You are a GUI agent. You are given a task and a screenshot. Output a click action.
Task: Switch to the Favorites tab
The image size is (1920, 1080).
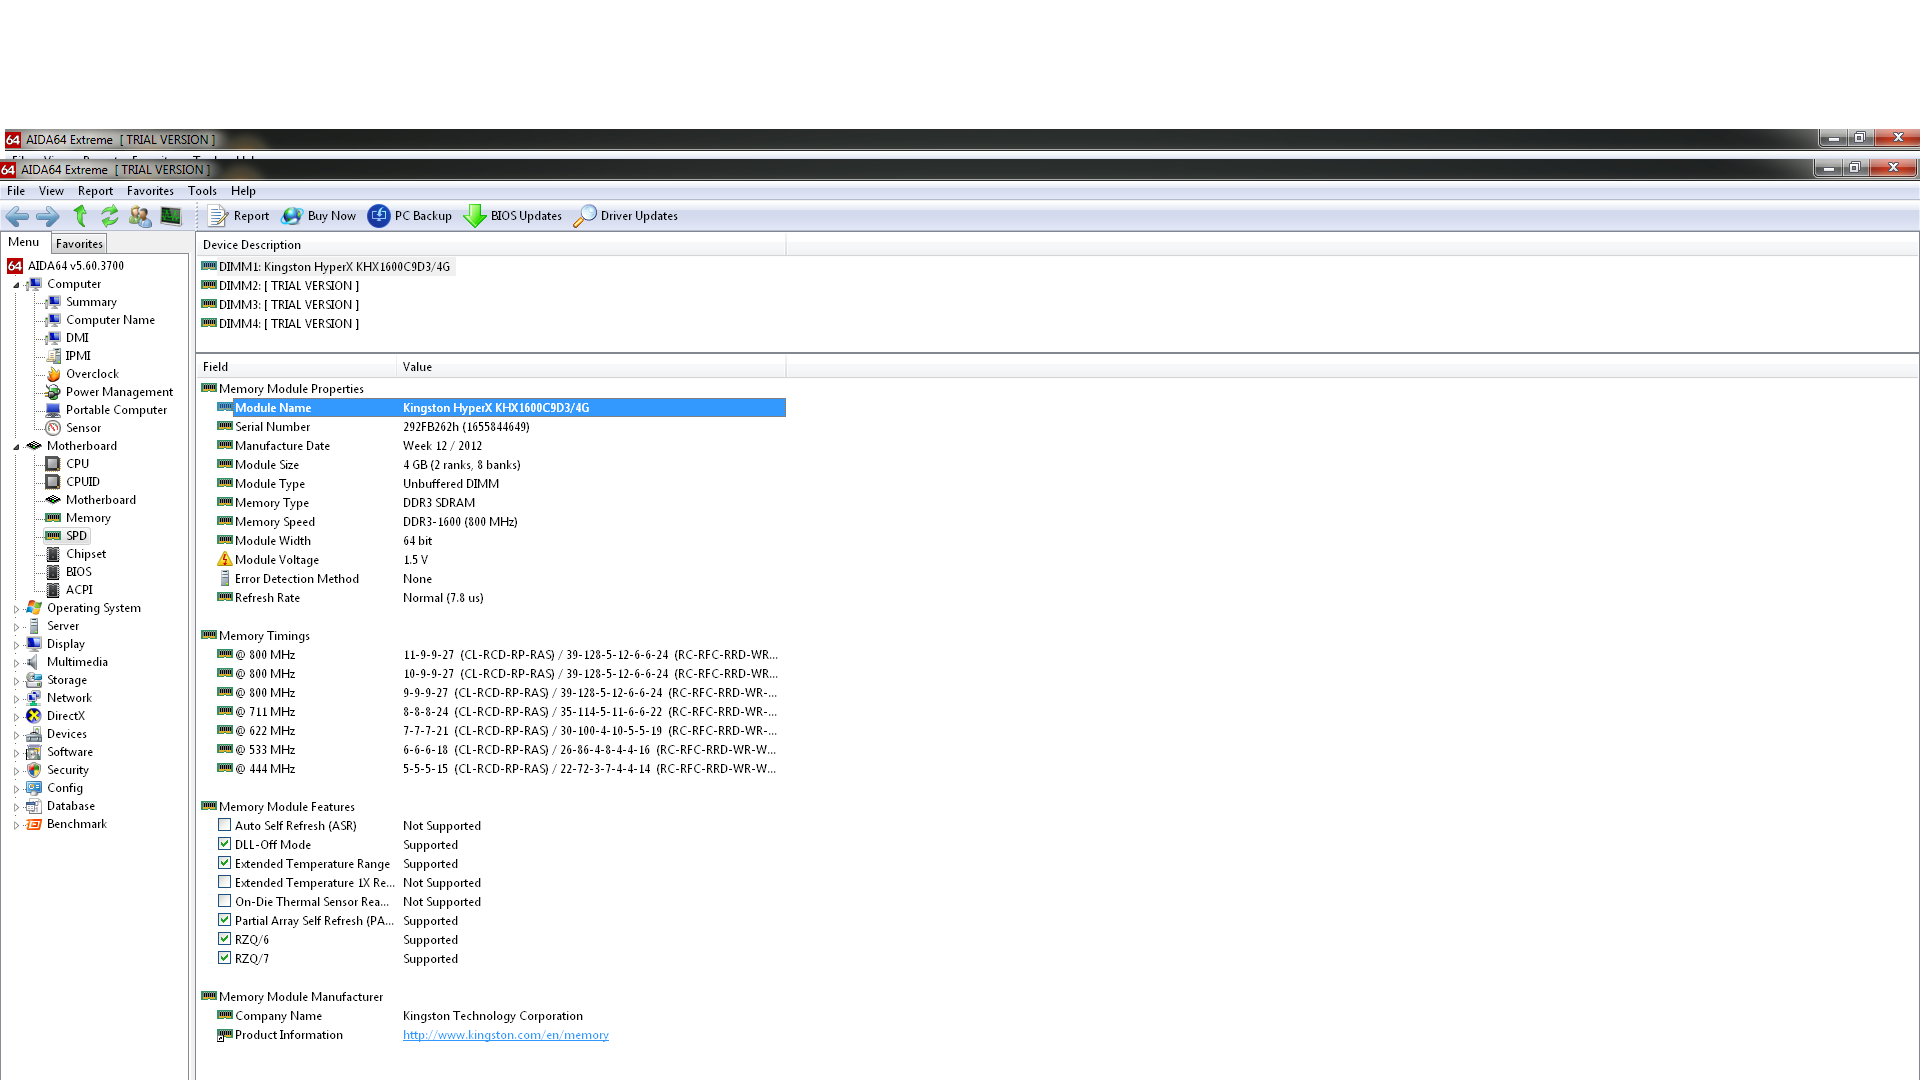pyautogui.click(x=79, y=244)
